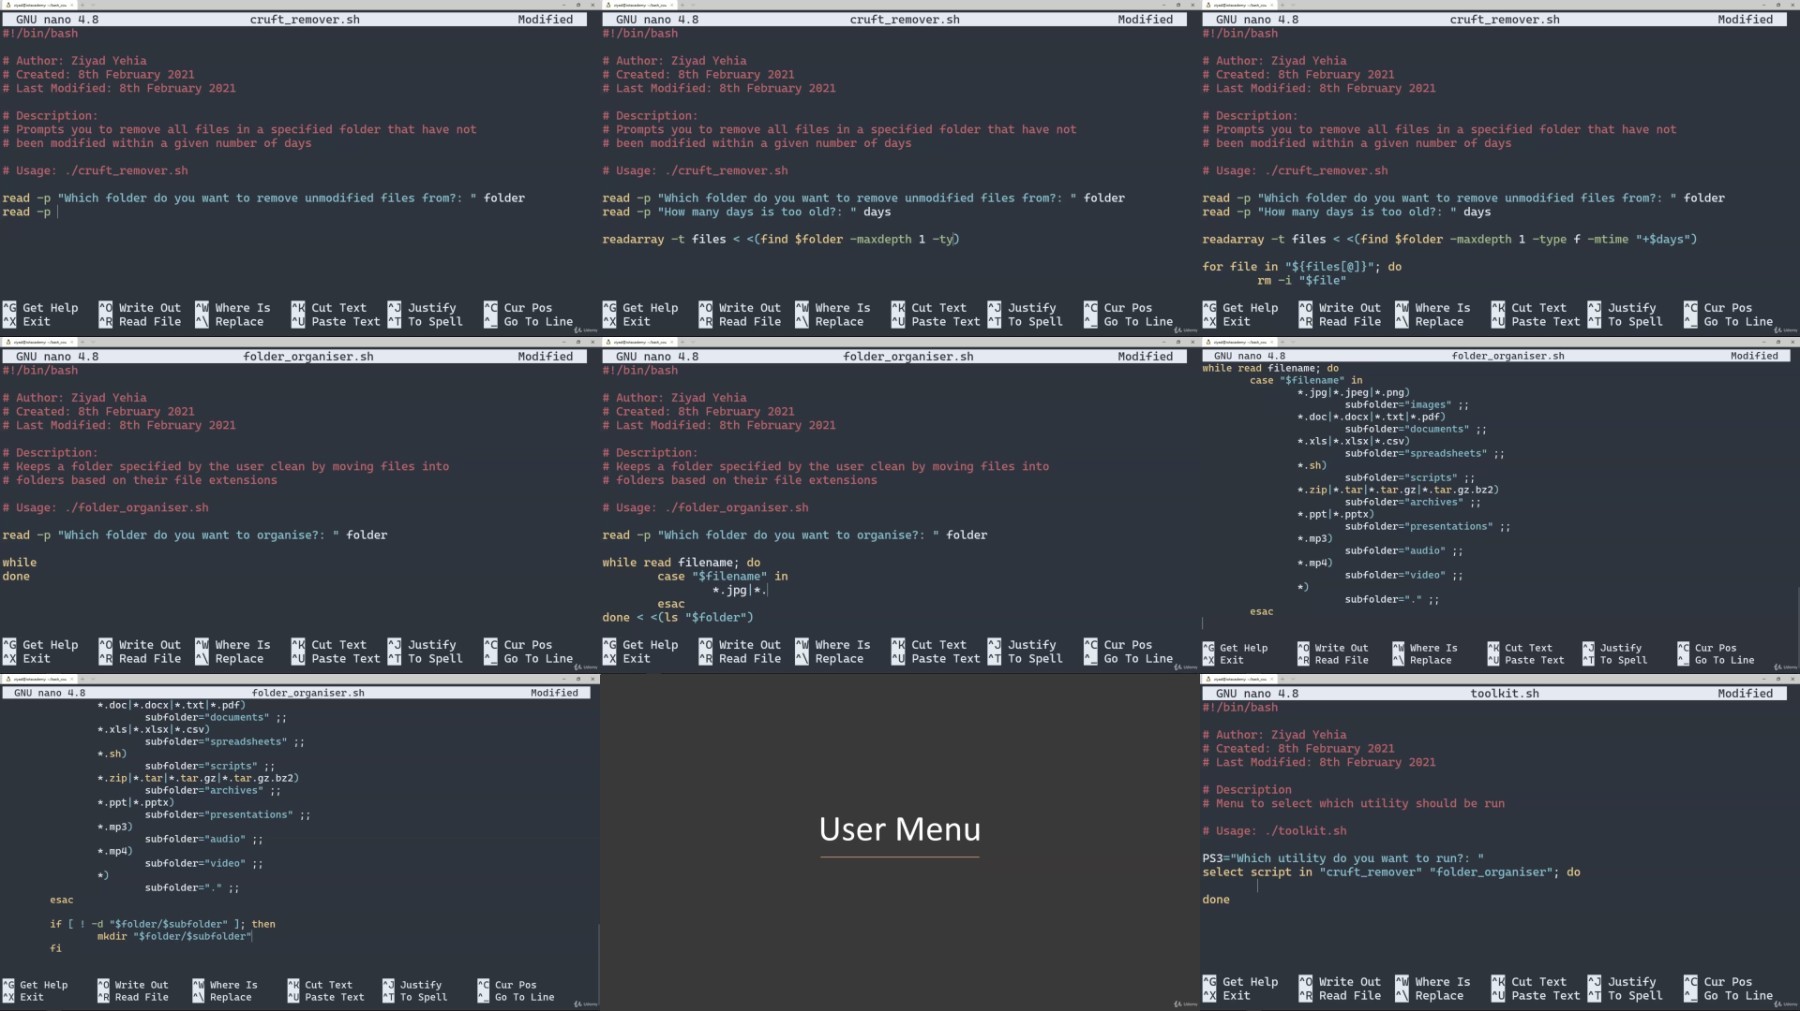
Task: Click Justify shortcut in toolkit.sh editor
Action: pos(1632,982)
